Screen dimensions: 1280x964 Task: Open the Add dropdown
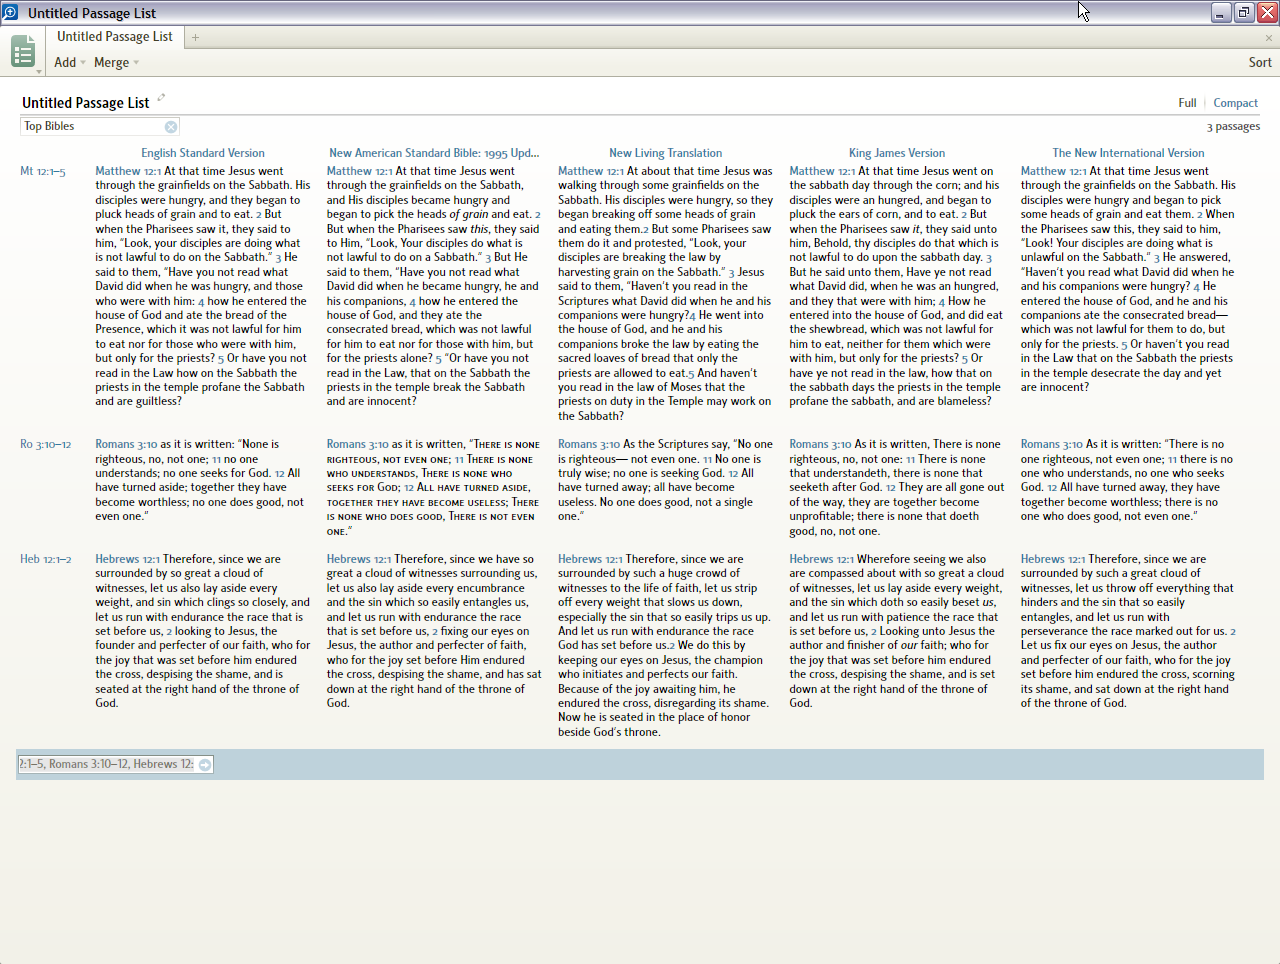coord(69,62)
